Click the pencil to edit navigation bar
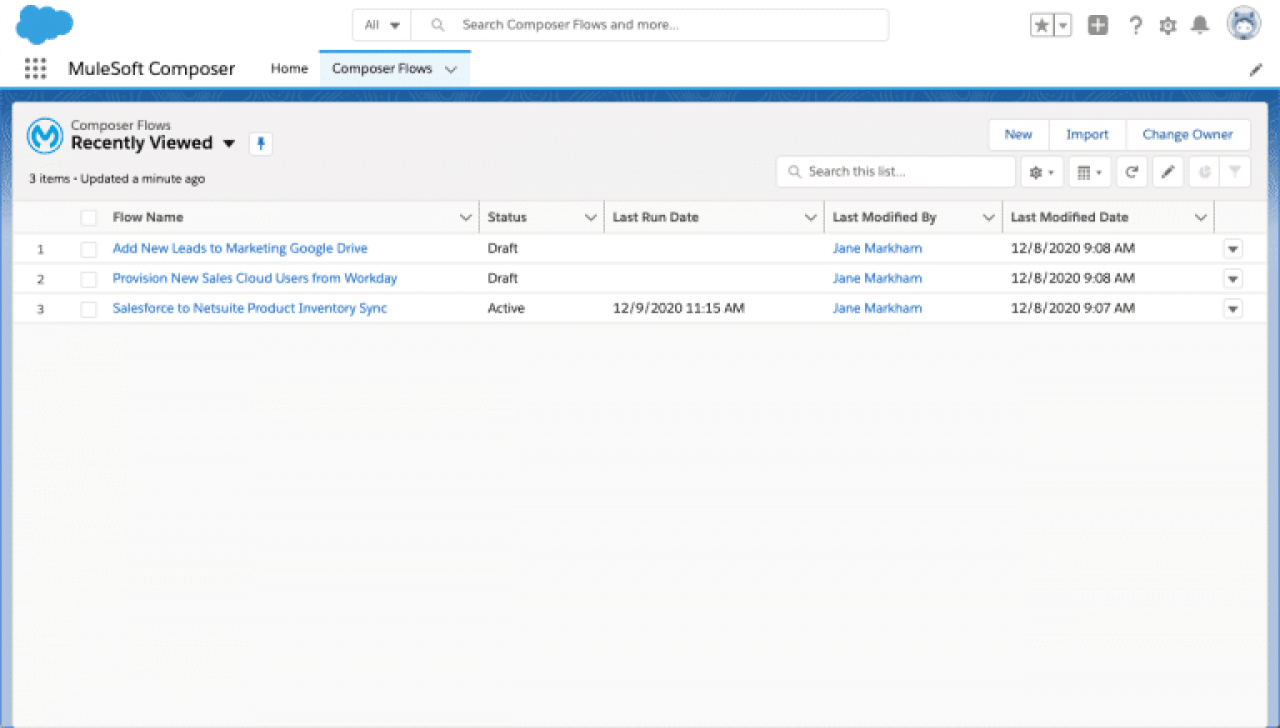1280x728 pixels. tap(1256, 70)
